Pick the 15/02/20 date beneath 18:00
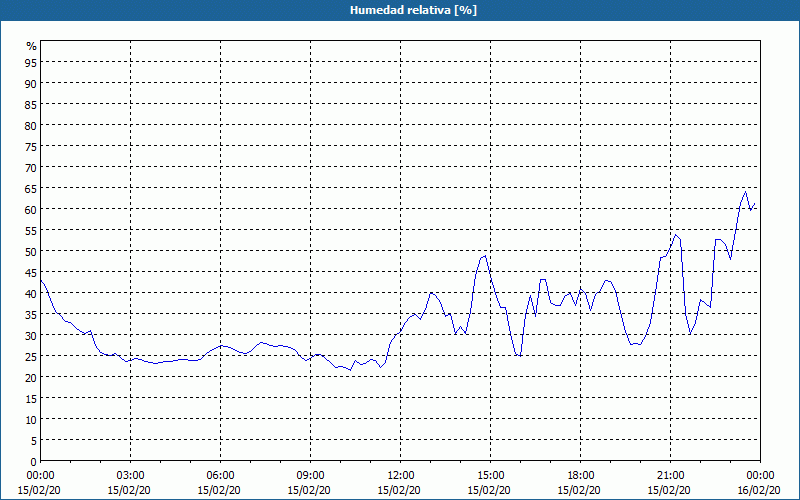The image size is (800, 500). click(x=579, y=490)
